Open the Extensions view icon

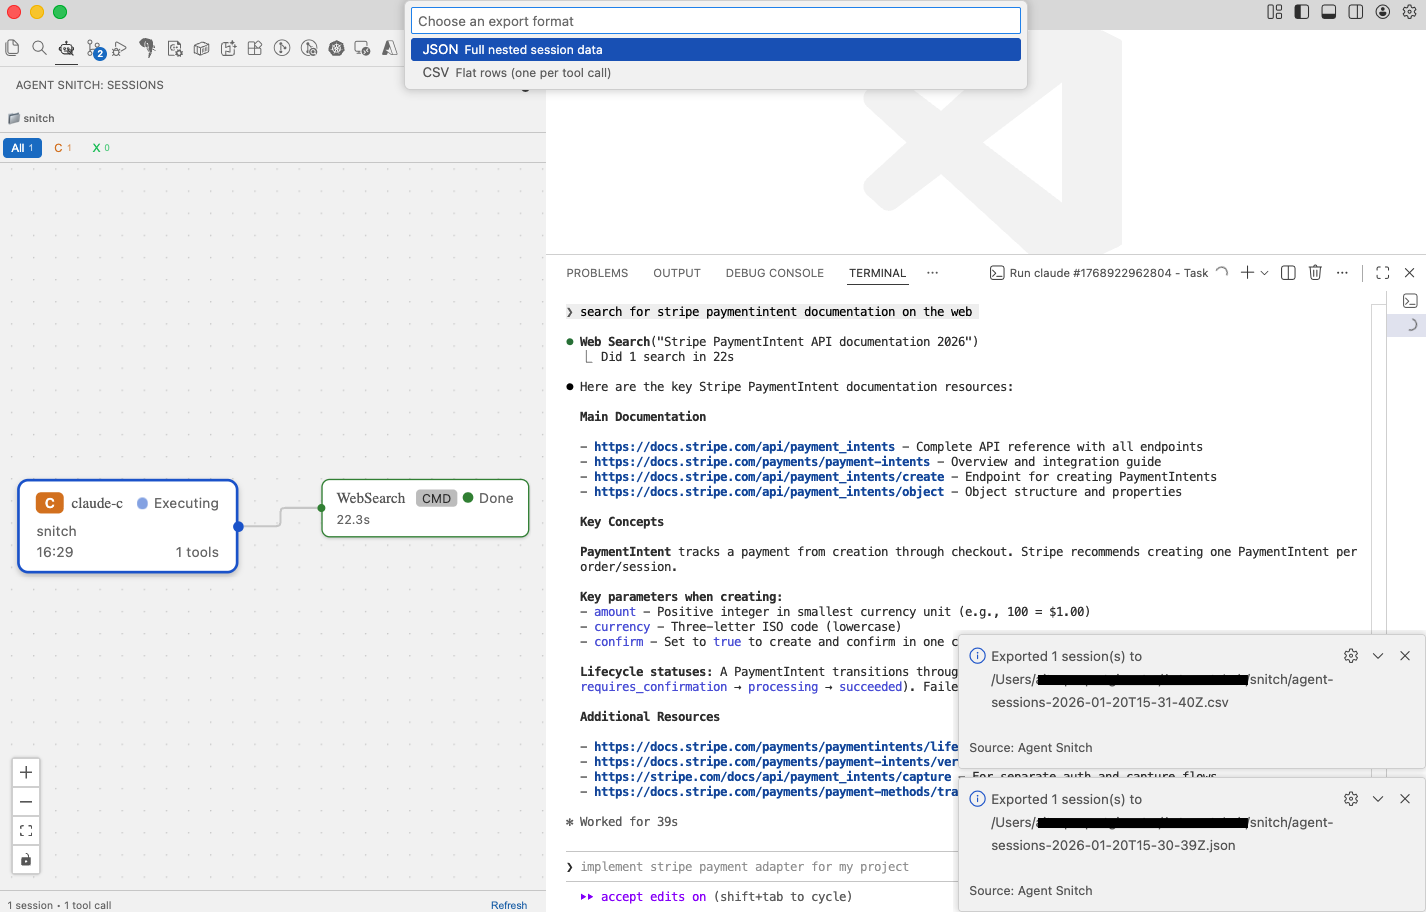(255, 48)
